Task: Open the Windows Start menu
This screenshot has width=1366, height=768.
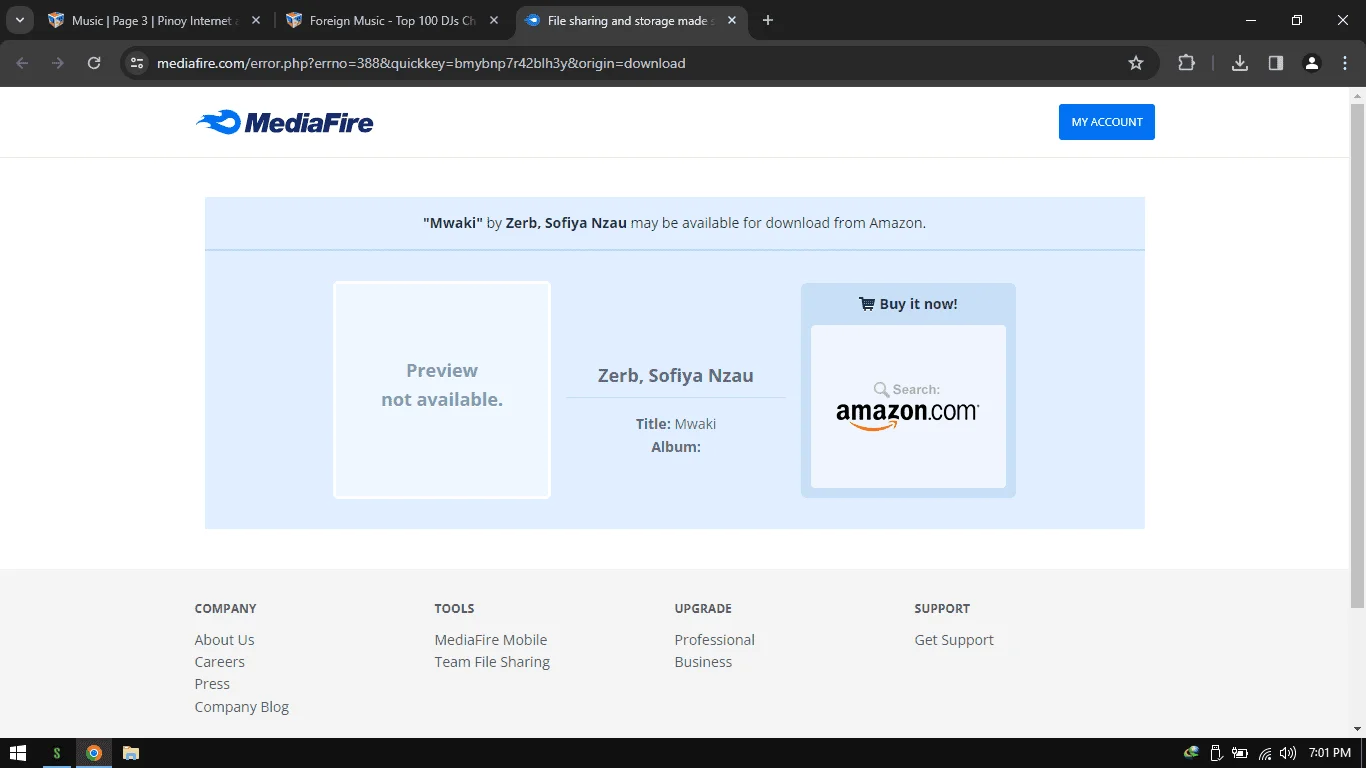Action: (x=17, y=753)
